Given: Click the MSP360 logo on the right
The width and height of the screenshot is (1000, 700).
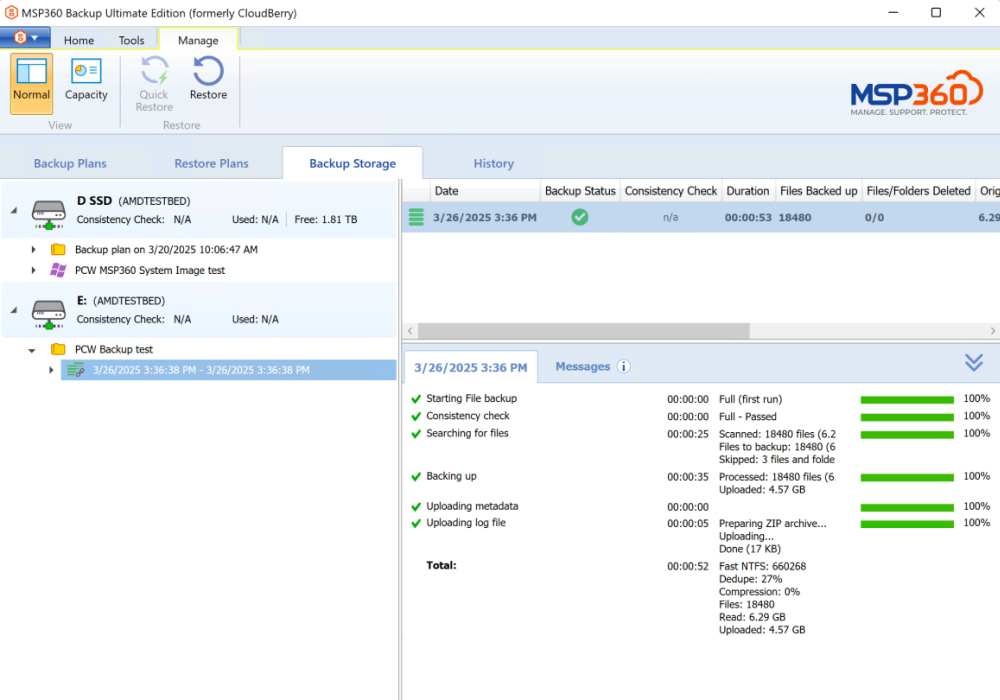Looking at the screenshot, I should tap(916, 92).
